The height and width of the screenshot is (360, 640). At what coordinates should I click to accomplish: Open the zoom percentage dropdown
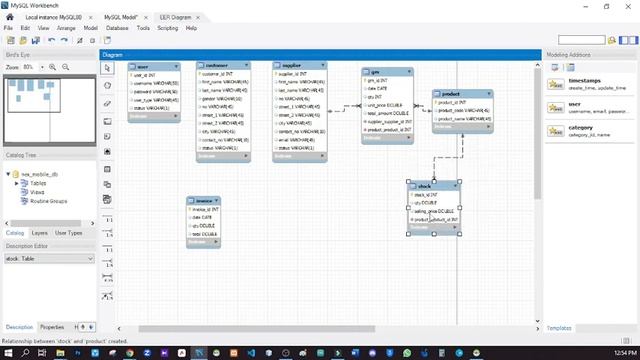point(42,67)
